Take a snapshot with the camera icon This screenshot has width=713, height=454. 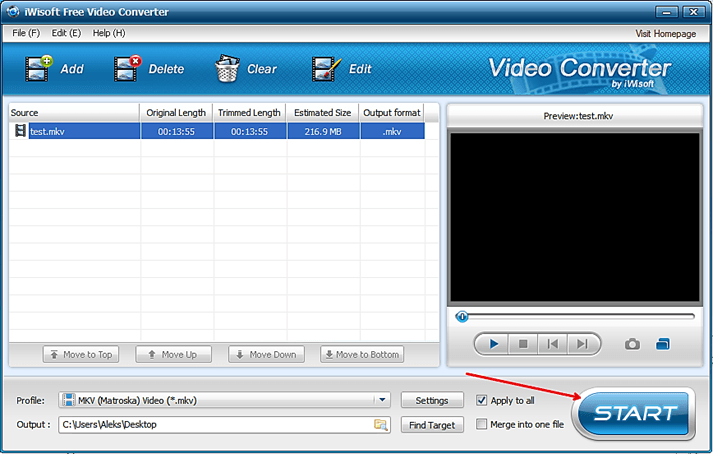coord(632,344)
